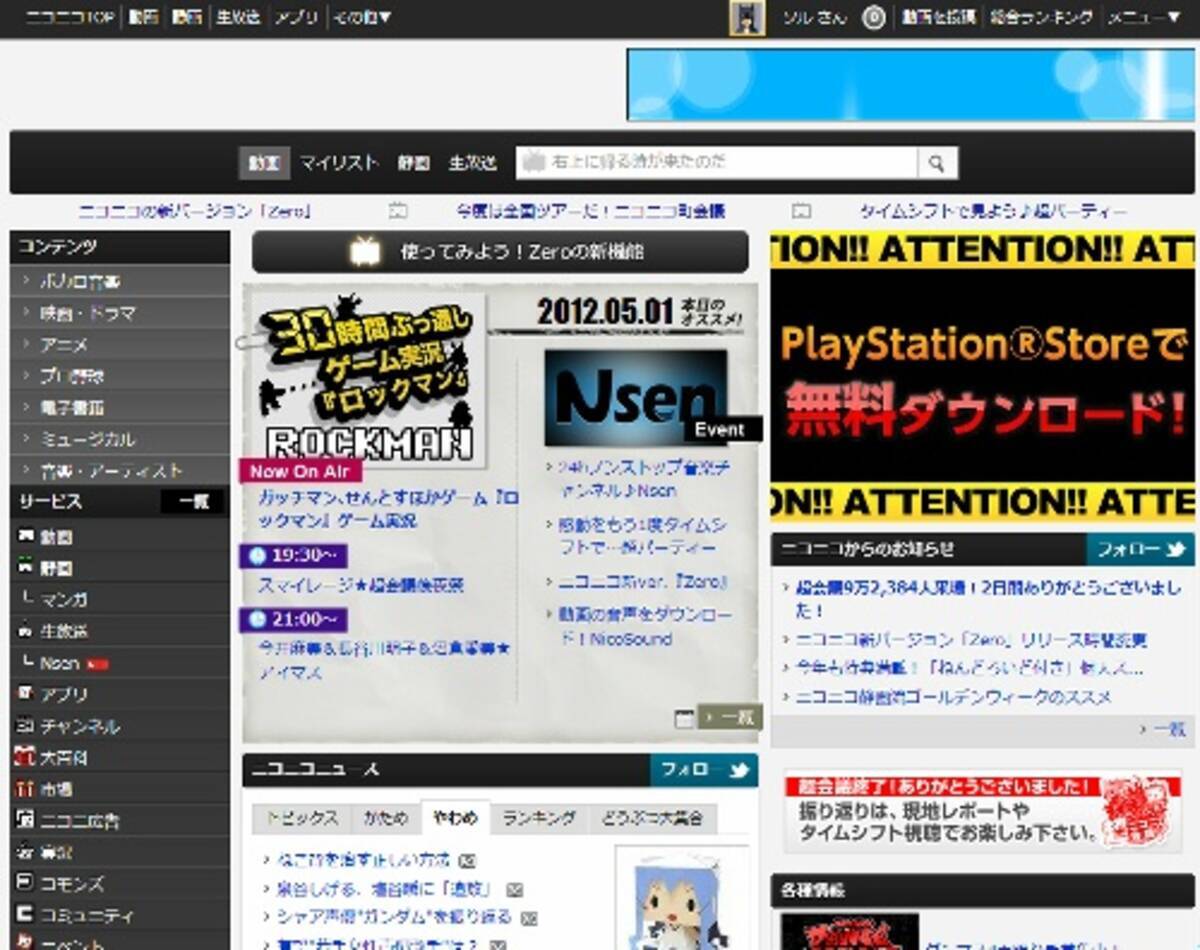This screenshot has width=1200, height=950.
Task: Click the calendar icon beside 一覧 button
Action: (x=684, y=718)
